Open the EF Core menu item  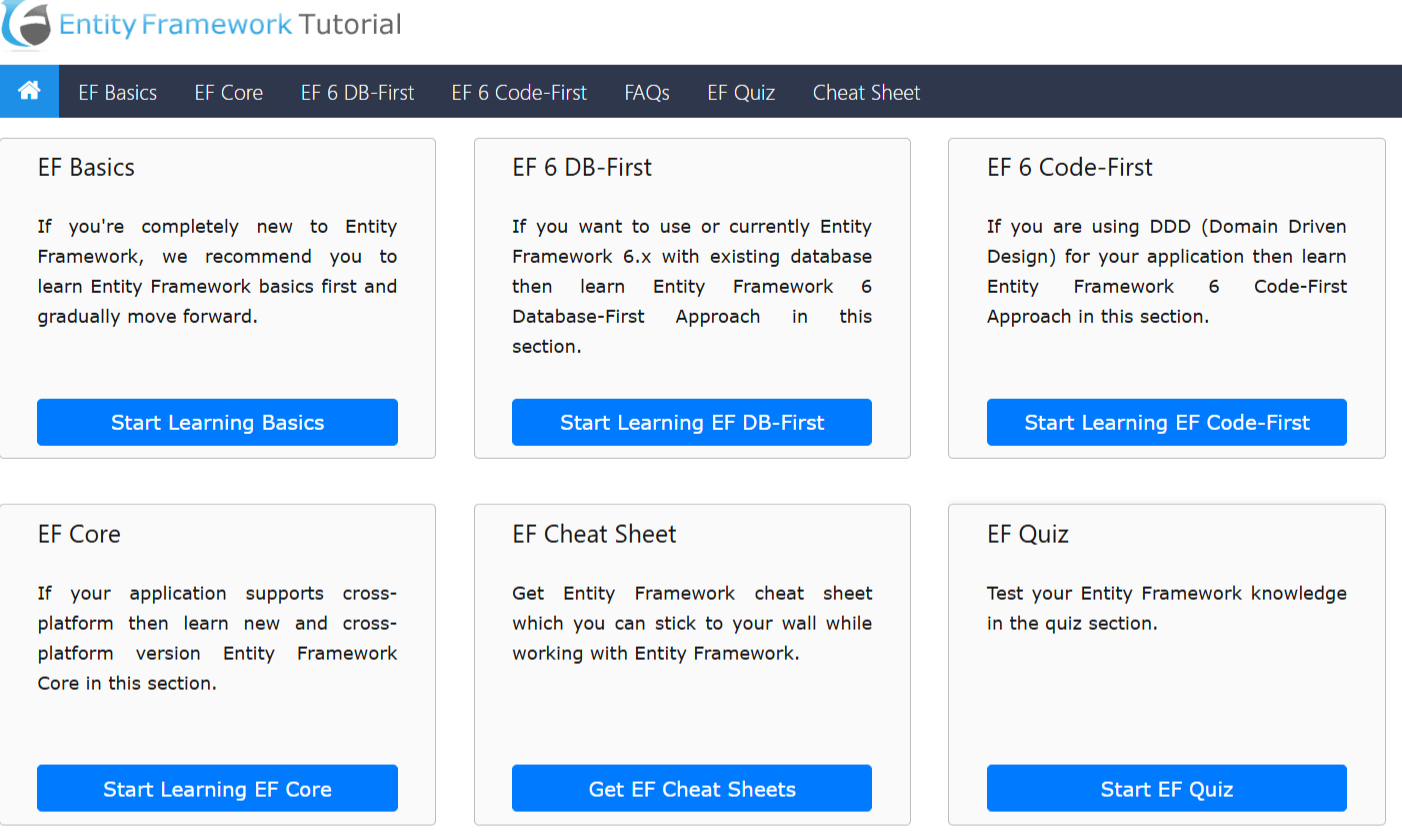pyautogui.click(x=229, y=92)
